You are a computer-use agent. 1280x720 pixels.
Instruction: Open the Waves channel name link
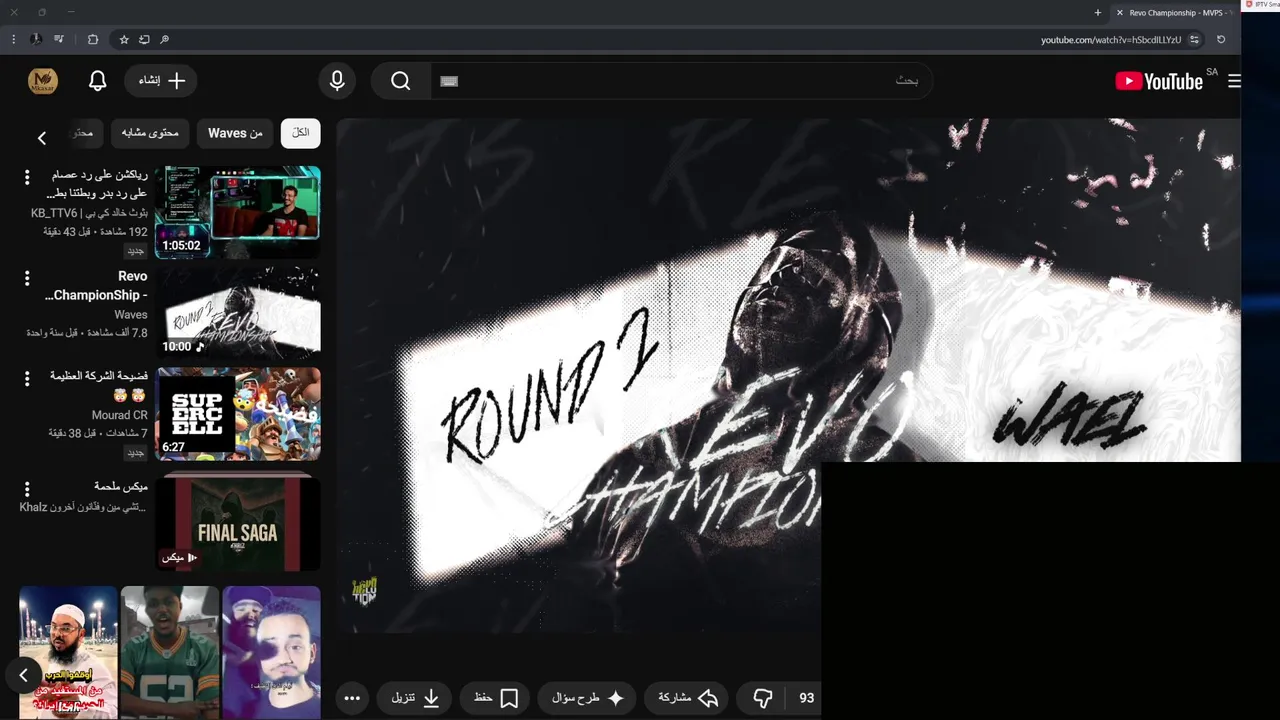click(130, 314)
